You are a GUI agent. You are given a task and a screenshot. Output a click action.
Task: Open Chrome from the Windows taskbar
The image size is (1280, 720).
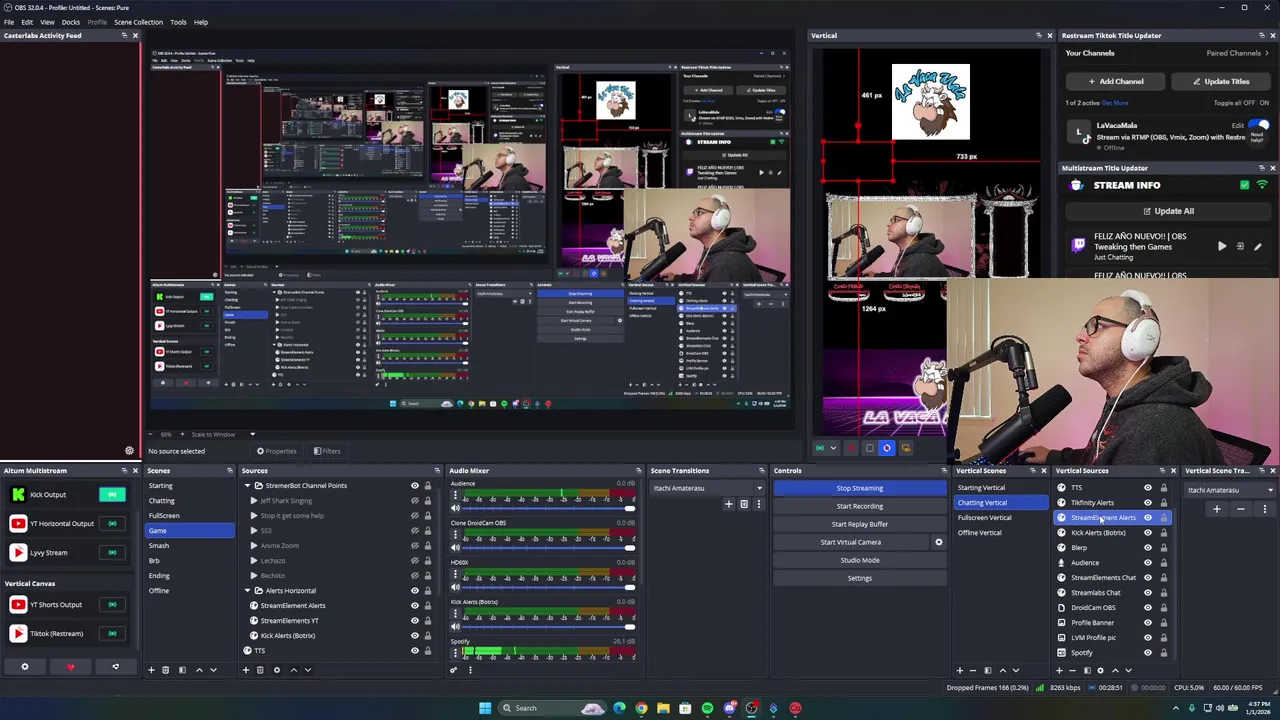(641, 708)
